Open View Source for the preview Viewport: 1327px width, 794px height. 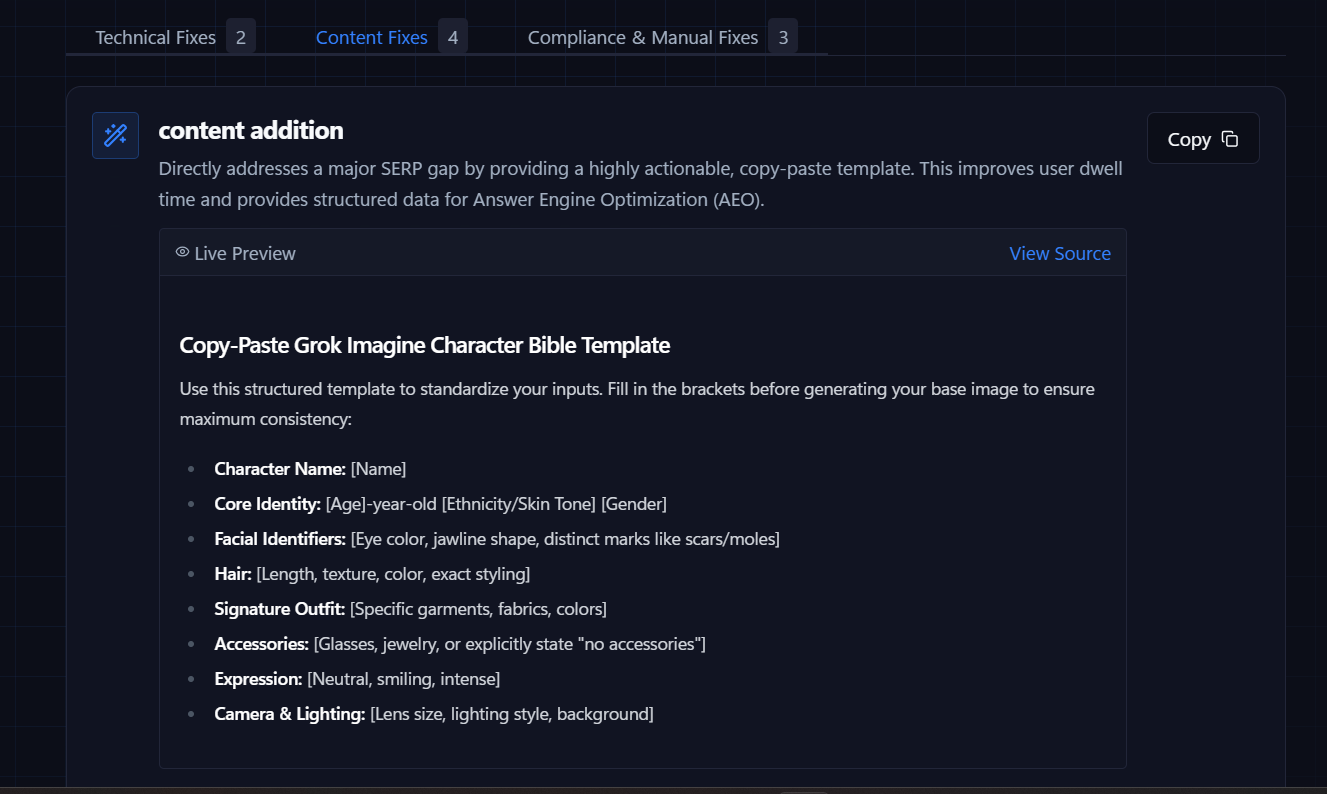1060,253
